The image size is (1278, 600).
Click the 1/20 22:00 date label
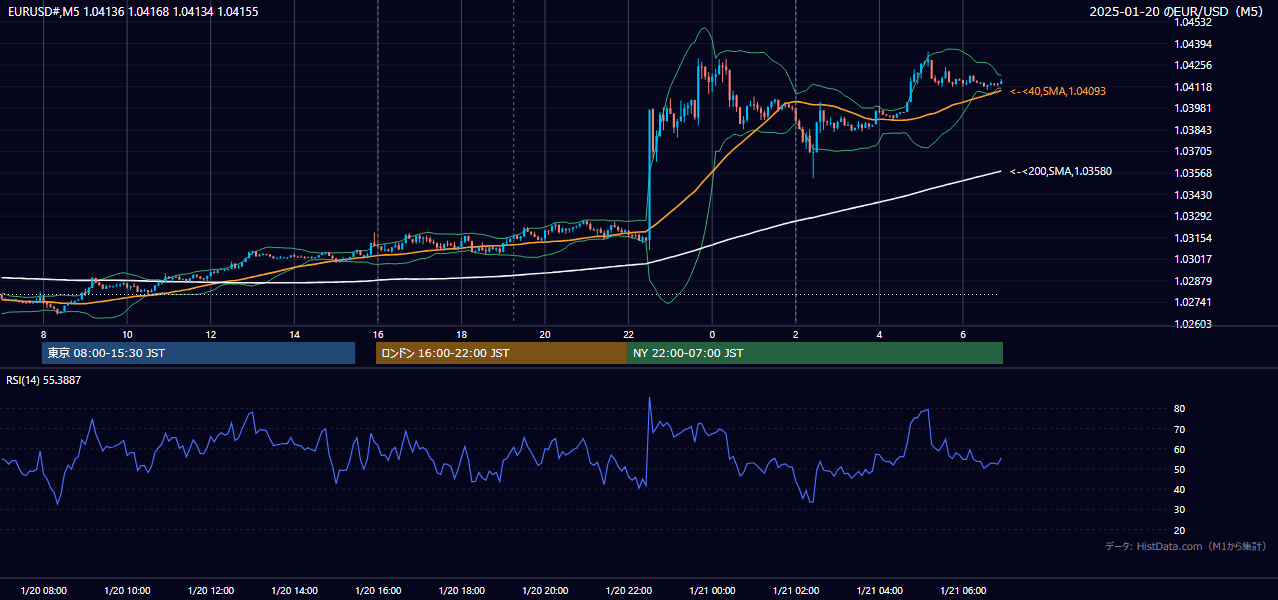point(628,591)
